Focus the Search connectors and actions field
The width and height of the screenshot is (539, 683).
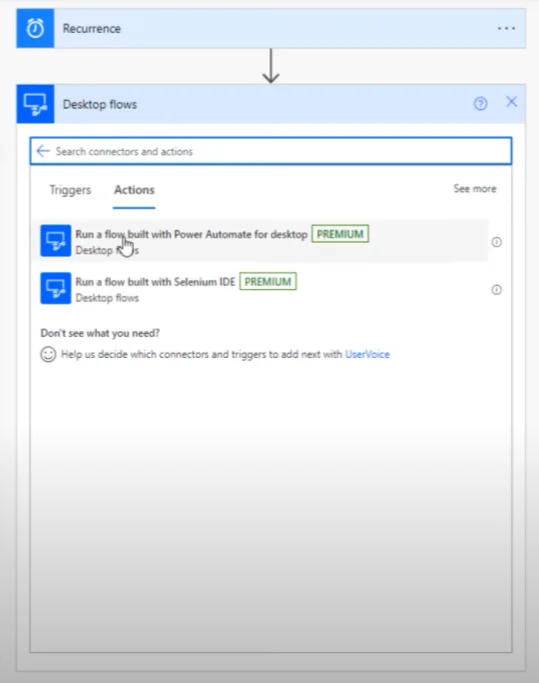[x=271, y=151]
